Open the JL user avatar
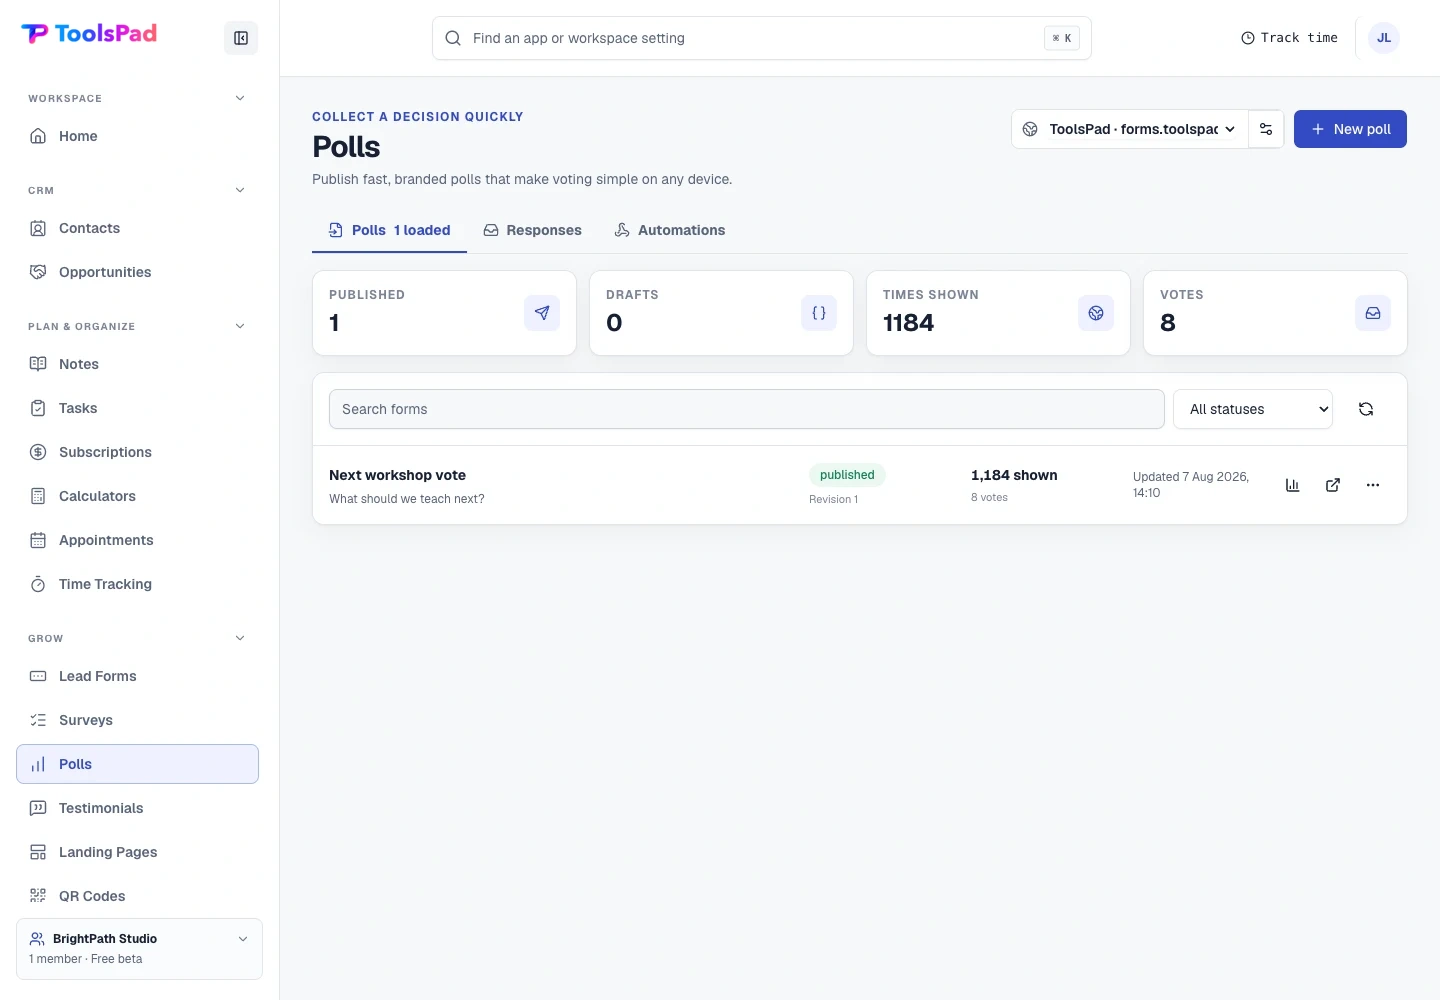The width and height of the screenshot is (1440, 1000). pyautogui.click(x=1384, y=38)
